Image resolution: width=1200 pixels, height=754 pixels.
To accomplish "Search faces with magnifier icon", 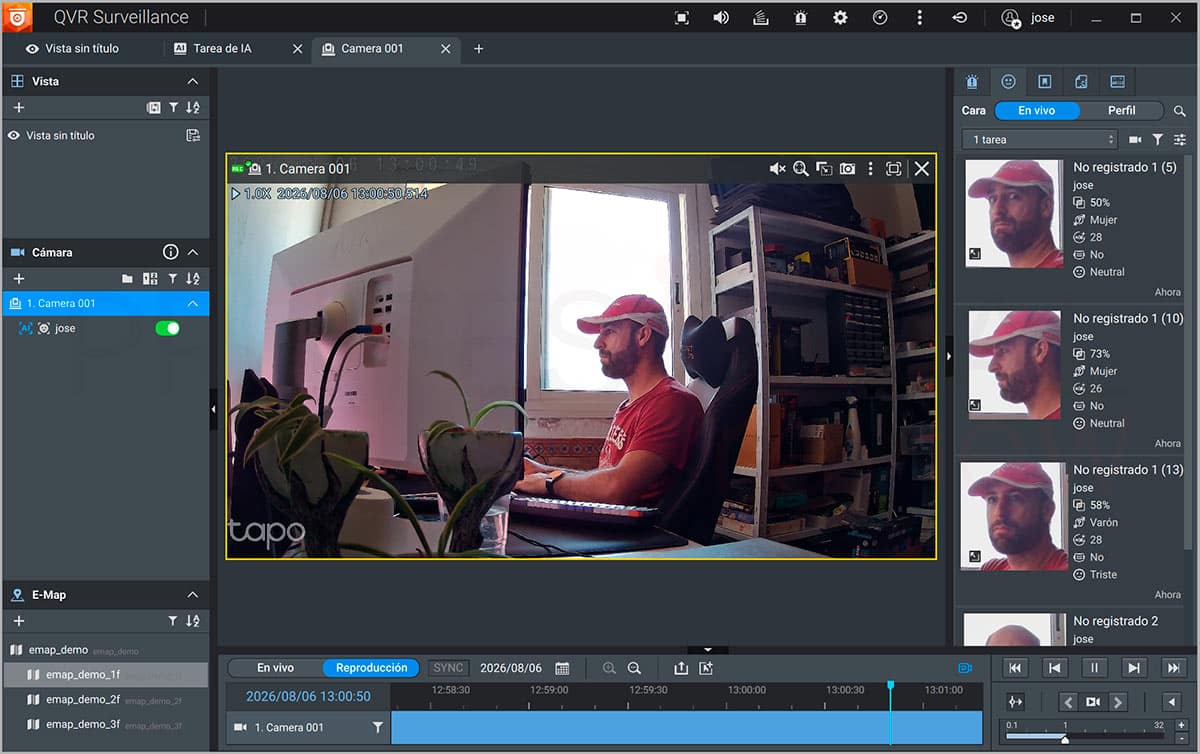I will pyautogui.click(x=1180, y=111).
